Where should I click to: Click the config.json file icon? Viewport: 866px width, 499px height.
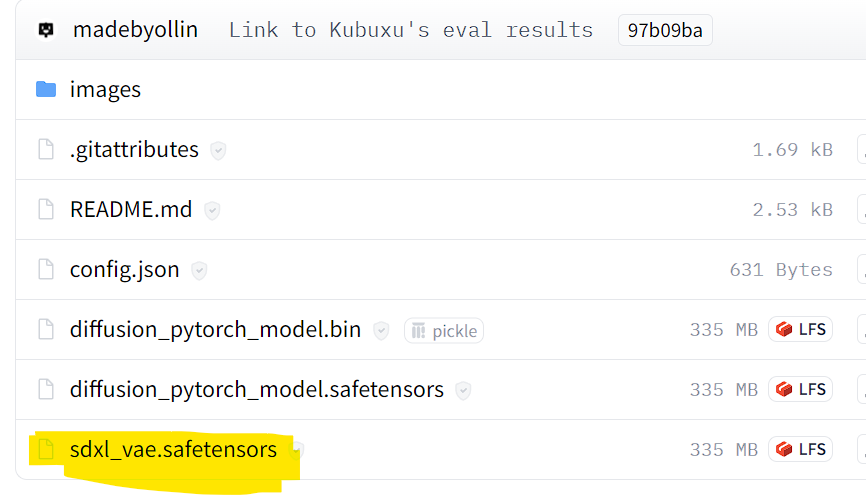coord(45,270)
